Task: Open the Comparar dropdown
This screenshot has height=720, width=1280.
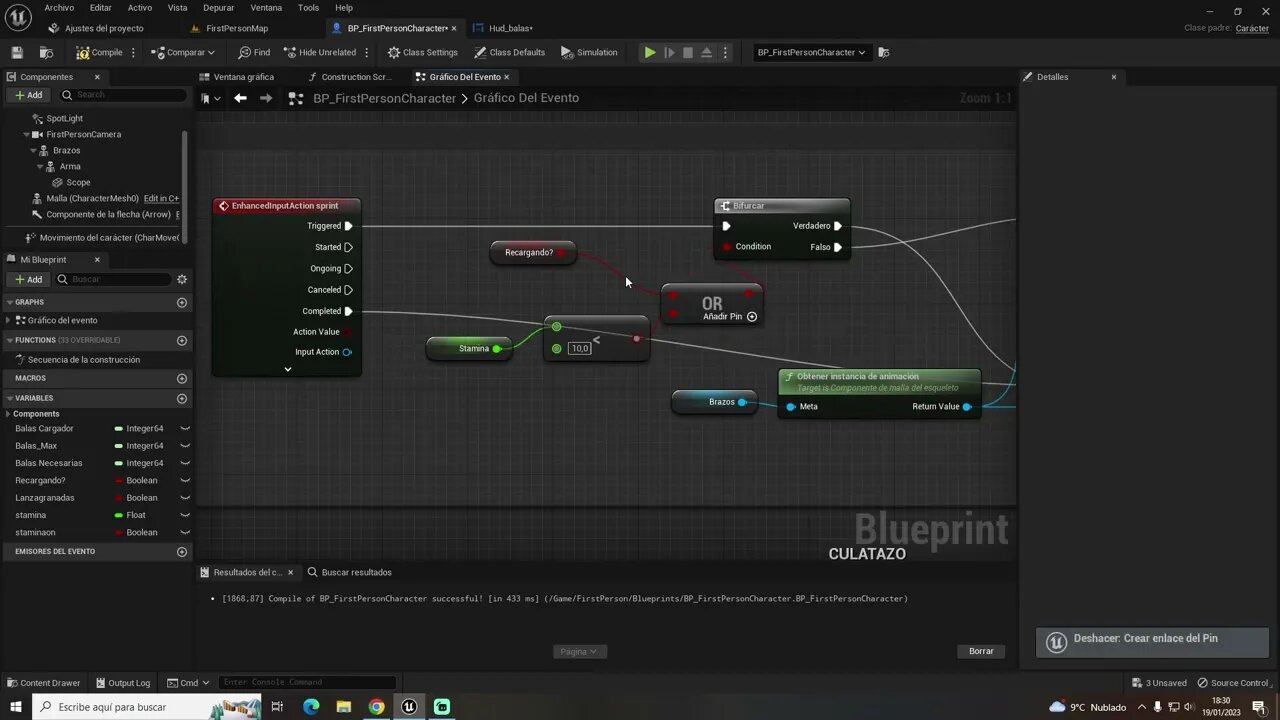Action: [x=183, y=52]
